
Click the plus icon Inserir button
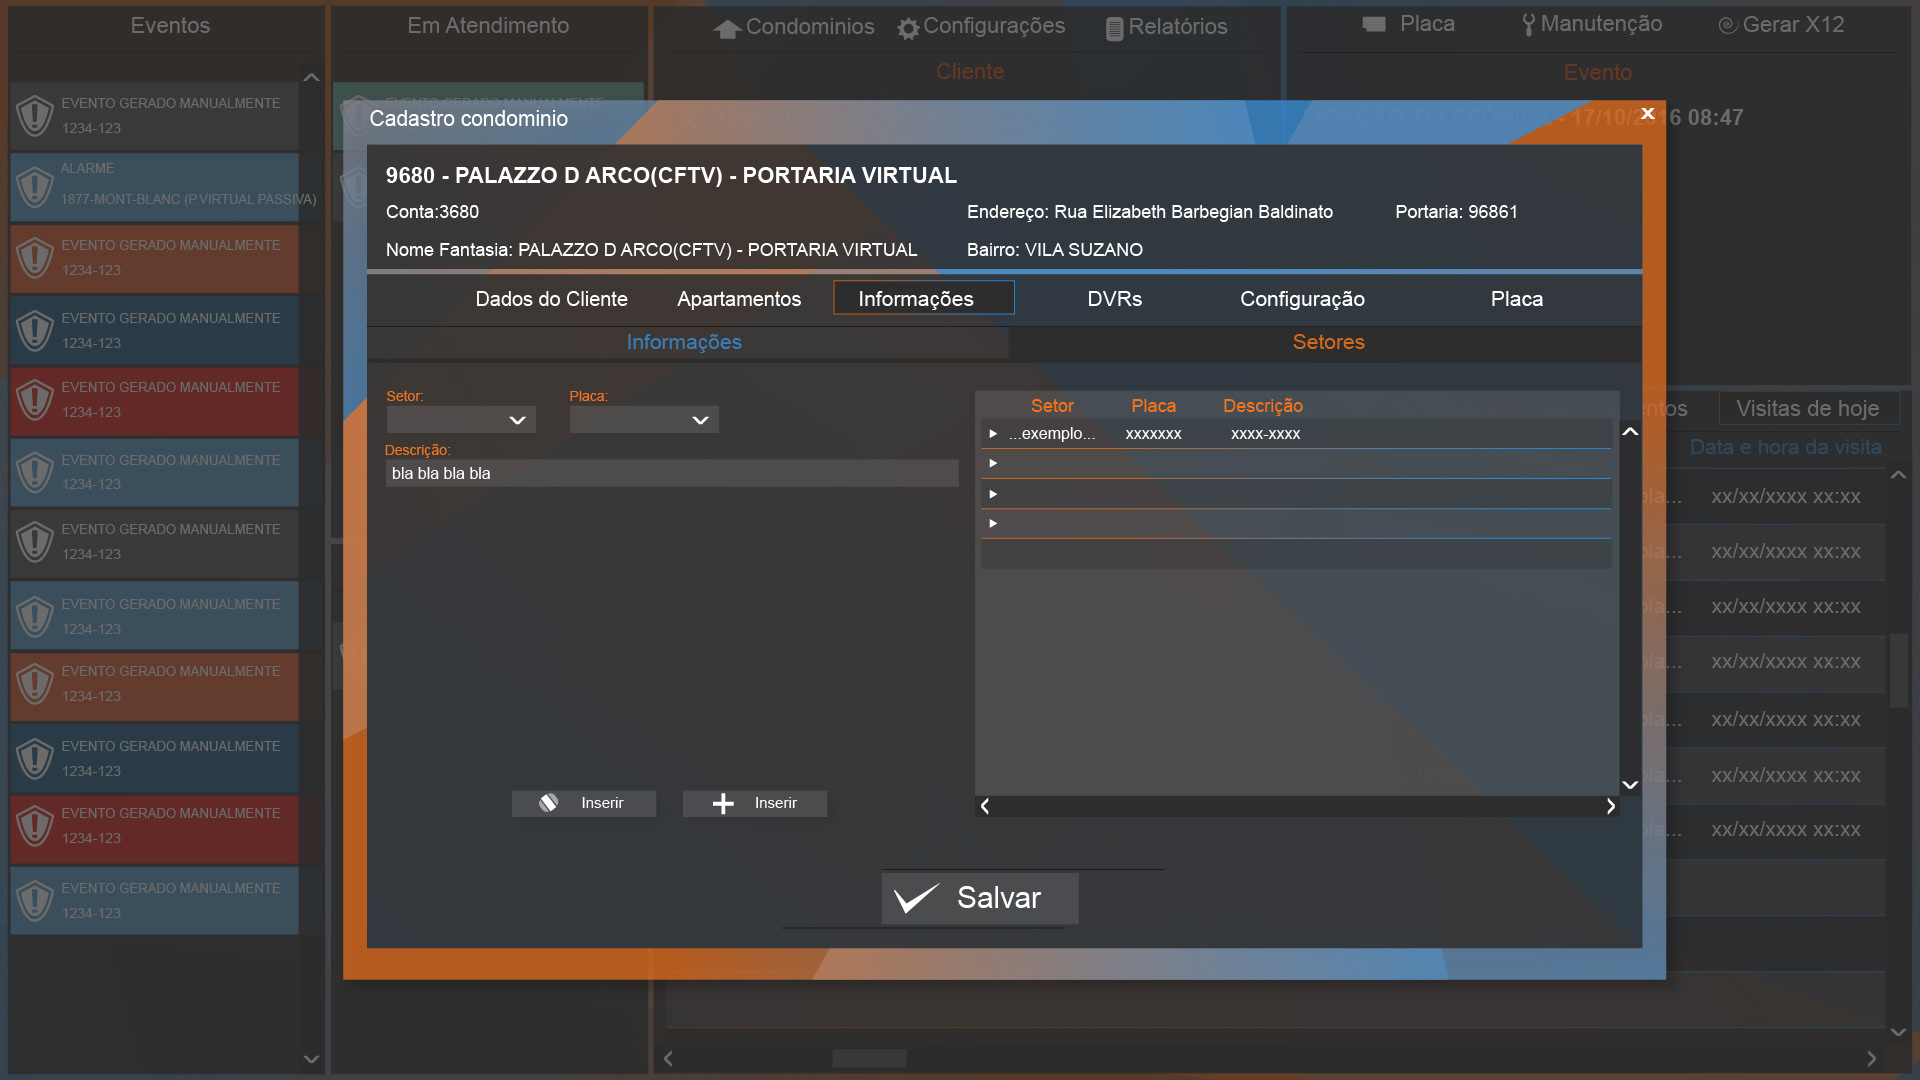[x=755, y=803]
